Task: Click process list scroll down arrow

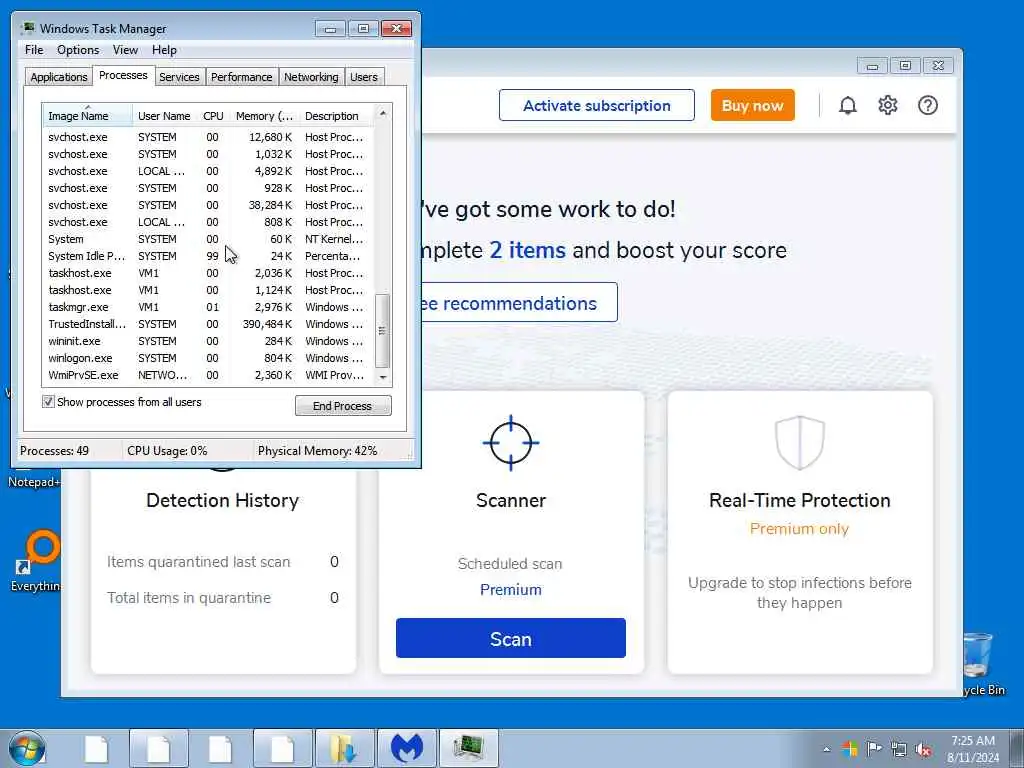Action: point(383,377)
